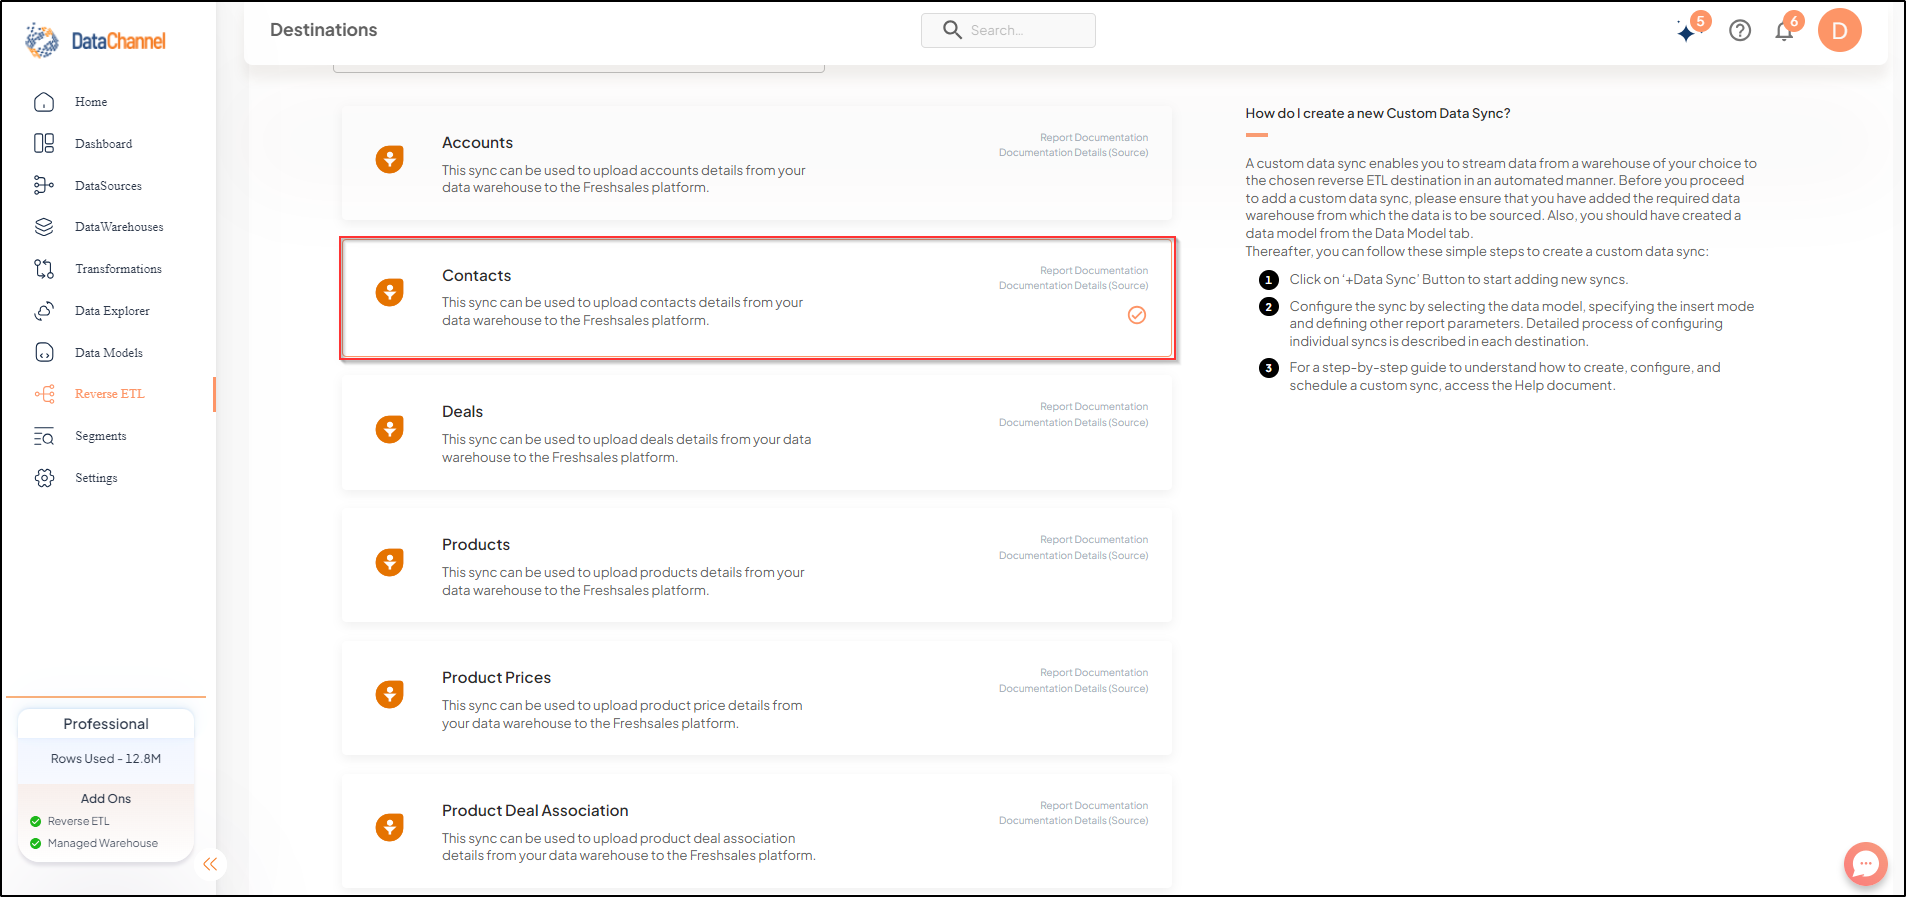Viewport: 1906px width, 897px height.
Task: Open Documentation Details (Source) for Products
Action: [x=1073, y=556]
